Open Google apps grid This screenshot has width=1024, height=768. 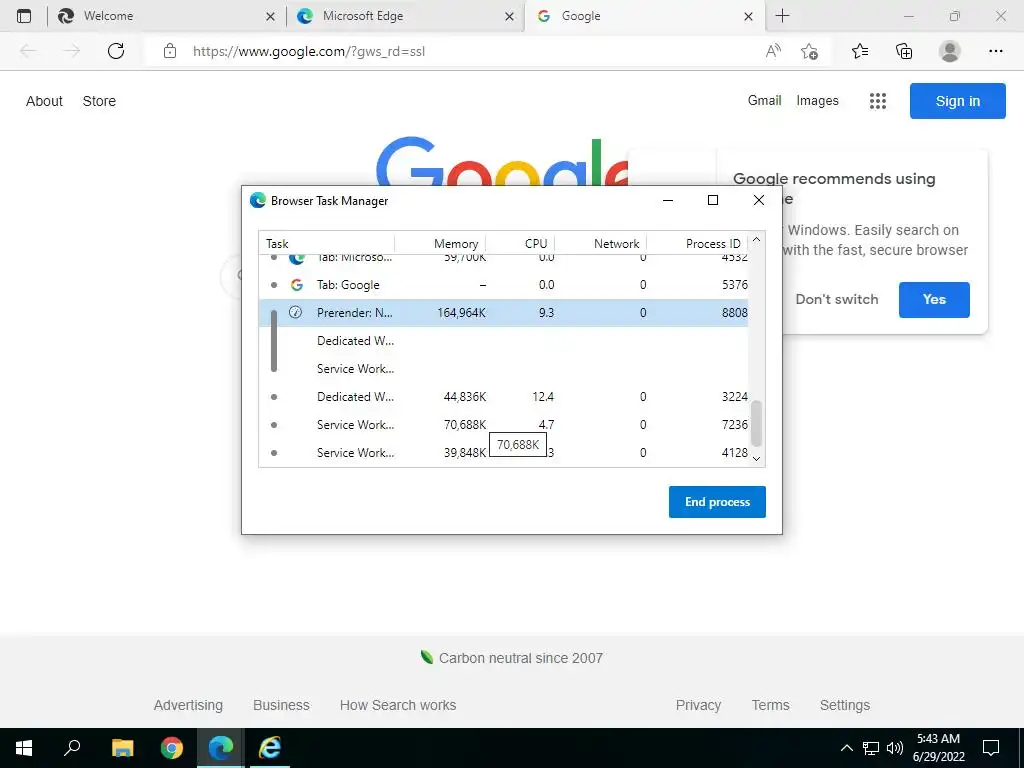(x=878, y=101)
